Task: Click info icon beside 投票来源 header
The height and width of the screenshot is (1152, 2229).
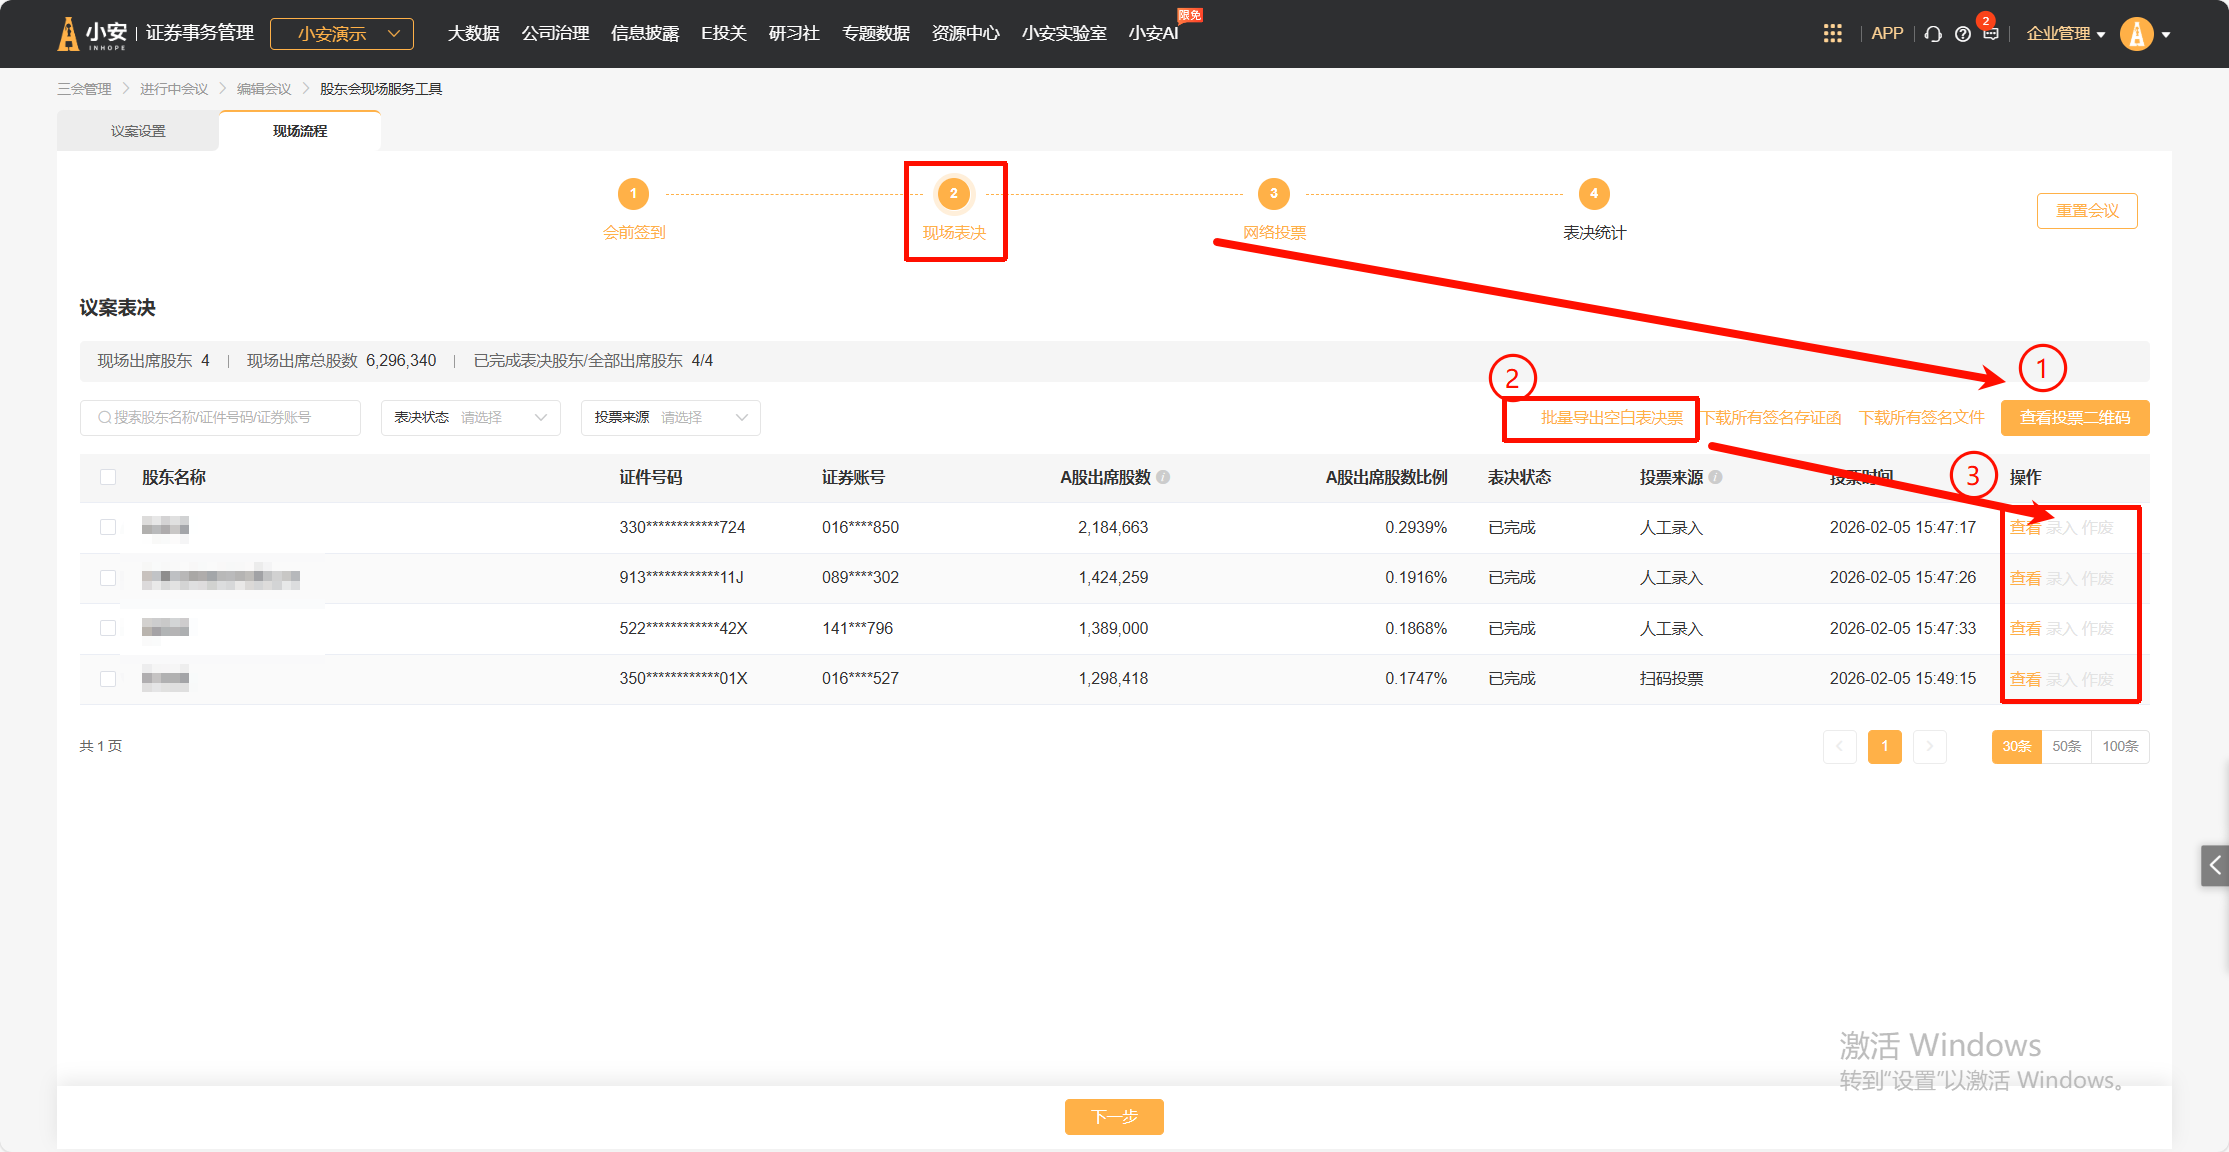Action: [1716, 478]
